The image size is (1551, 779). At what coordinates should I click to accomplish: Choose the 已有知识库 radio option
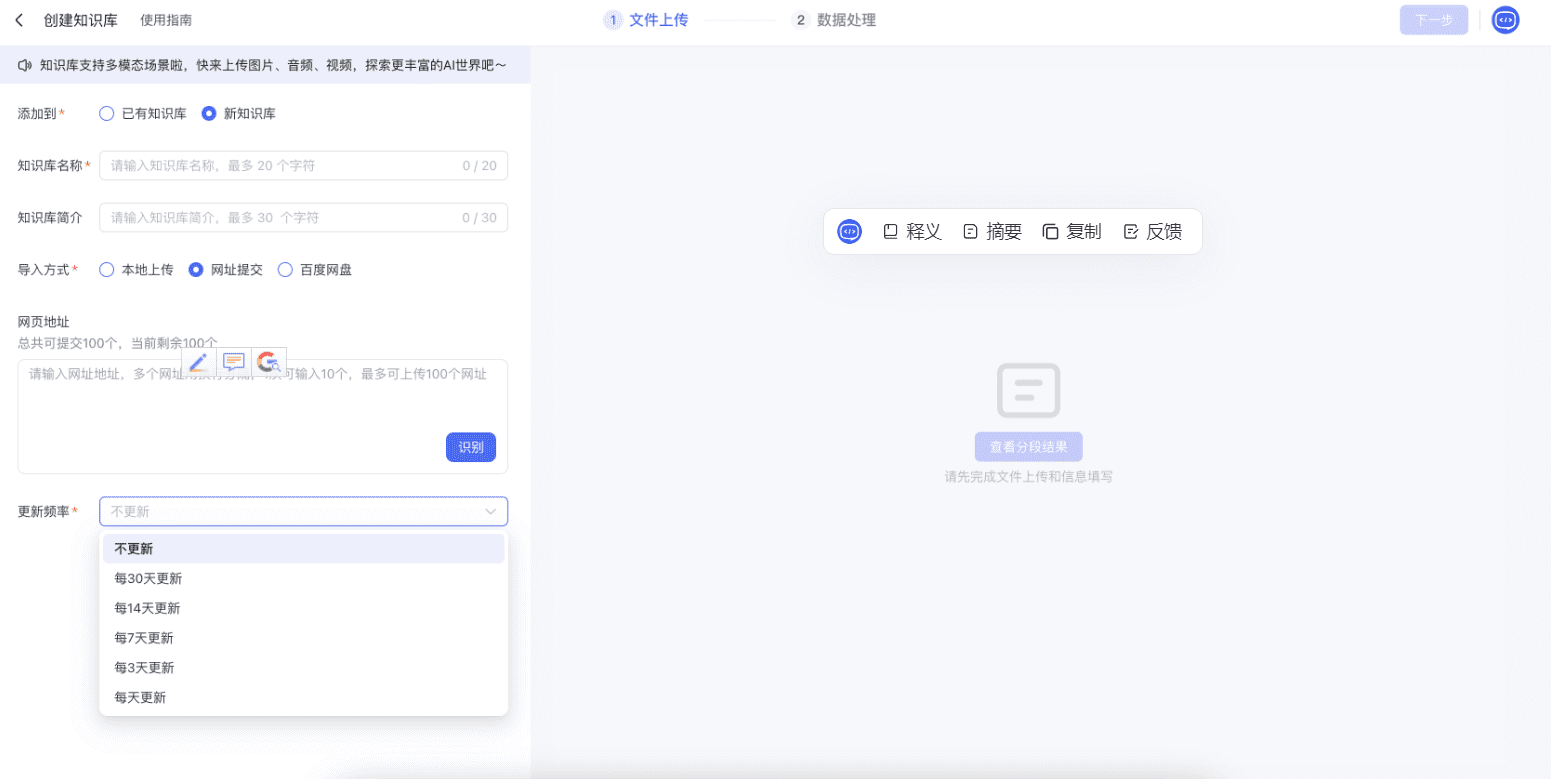[143, 114]
